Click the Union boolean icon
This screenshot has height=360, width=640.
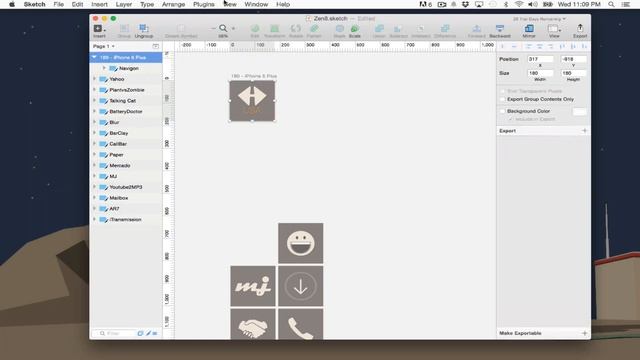pos(379,29)
